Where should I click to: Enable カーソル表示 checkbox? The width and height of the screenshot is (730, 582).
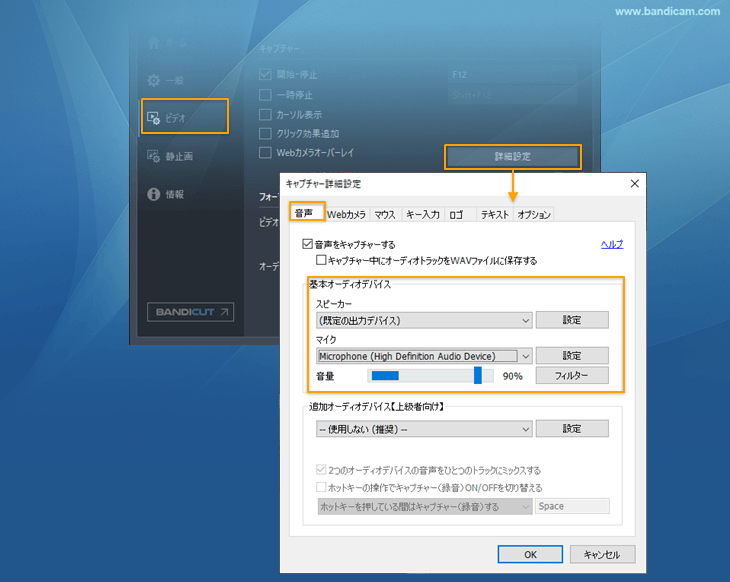click(x=265, y=115)
